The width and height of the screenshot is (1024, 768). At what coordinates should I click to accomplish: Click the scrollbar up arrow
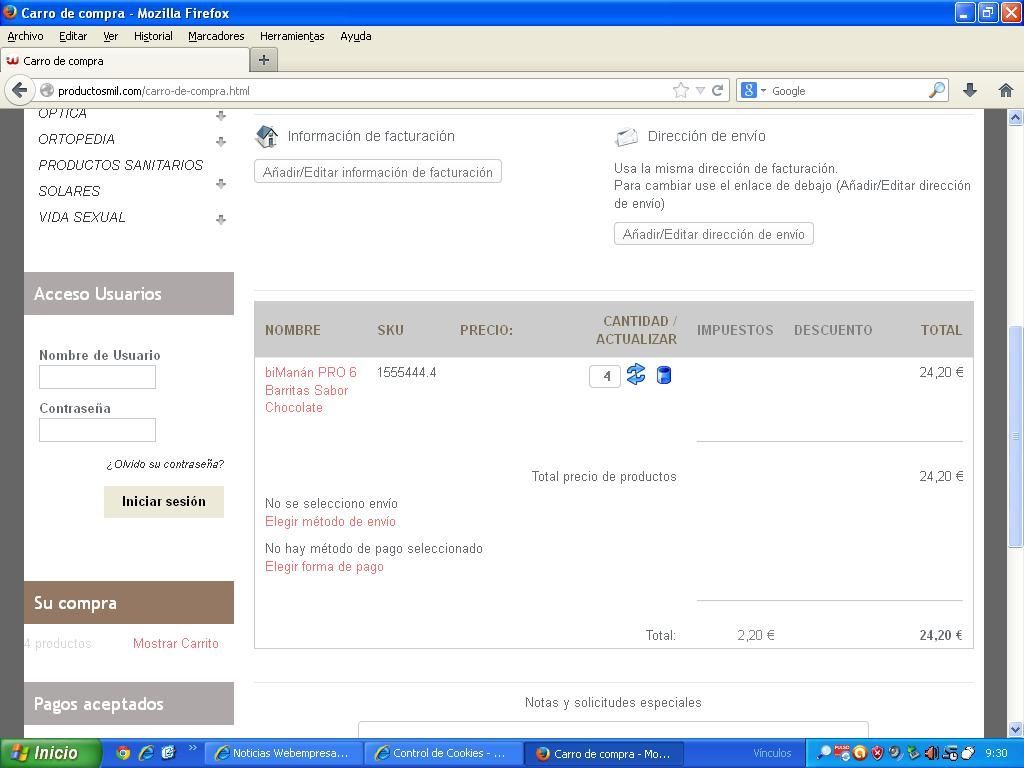click(x=1015, y=118)
